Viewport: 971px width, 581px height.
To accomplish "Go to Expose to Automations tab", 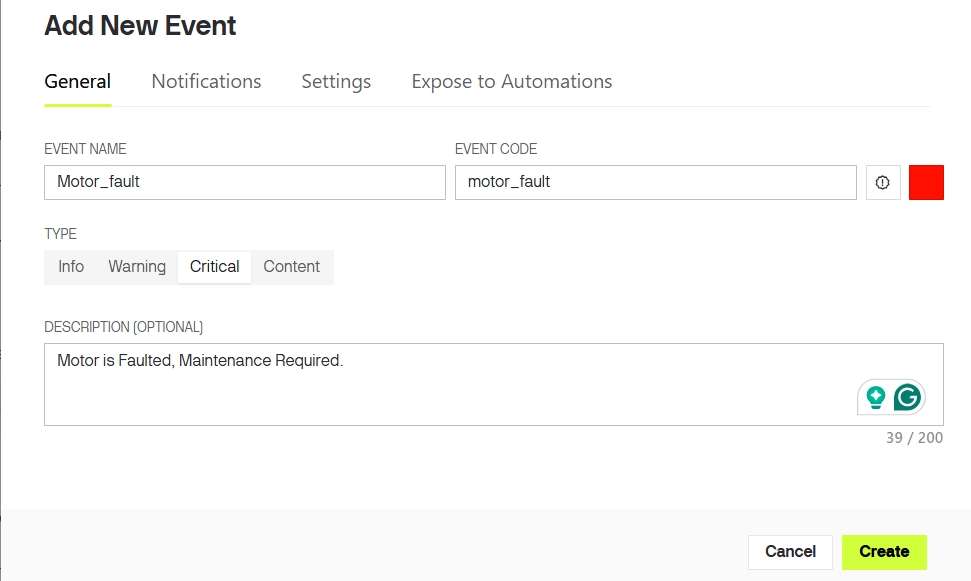I will pos(511,82).
